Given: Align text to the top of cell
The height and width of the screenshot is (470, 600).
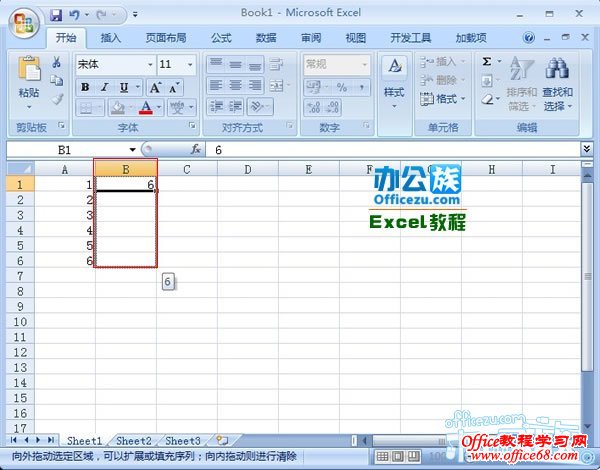Looking at the screenshot, I should (x=216, y=64).
